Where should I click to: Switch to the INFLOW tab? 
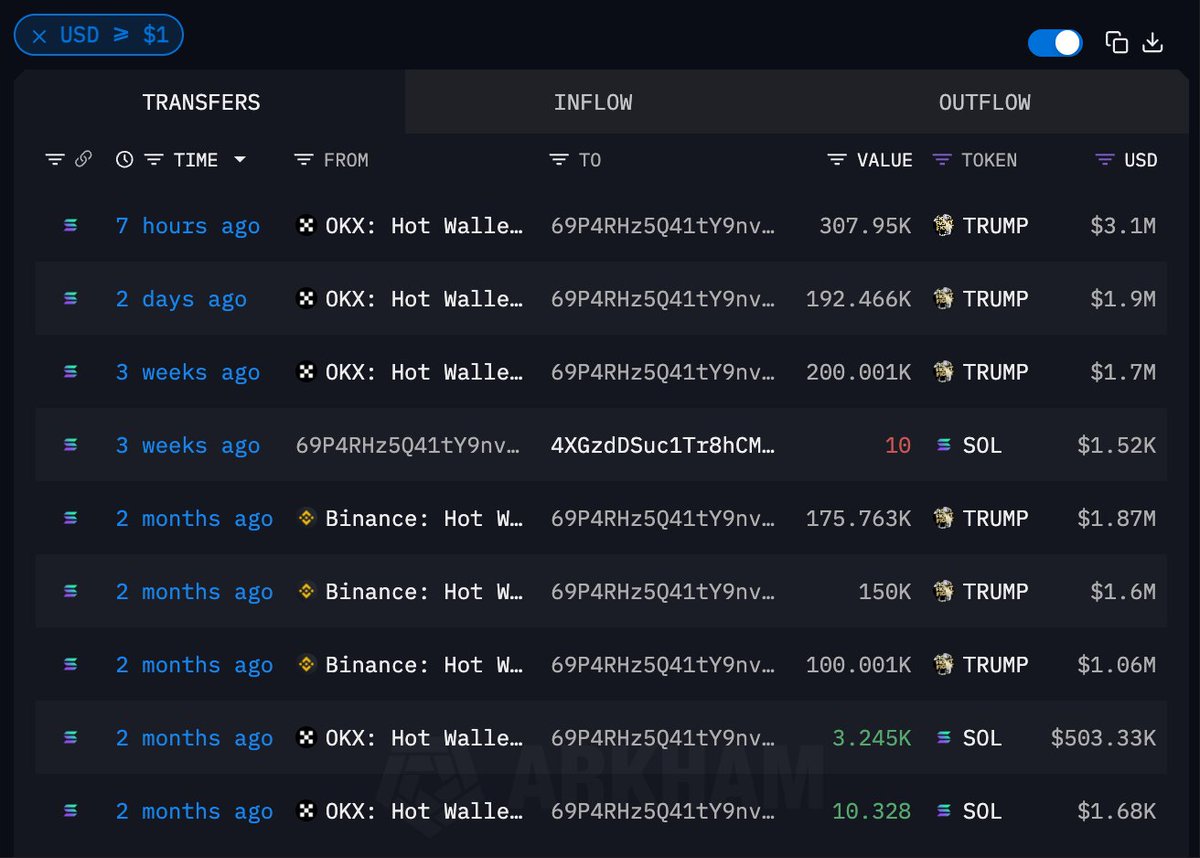tap(593, 102)
